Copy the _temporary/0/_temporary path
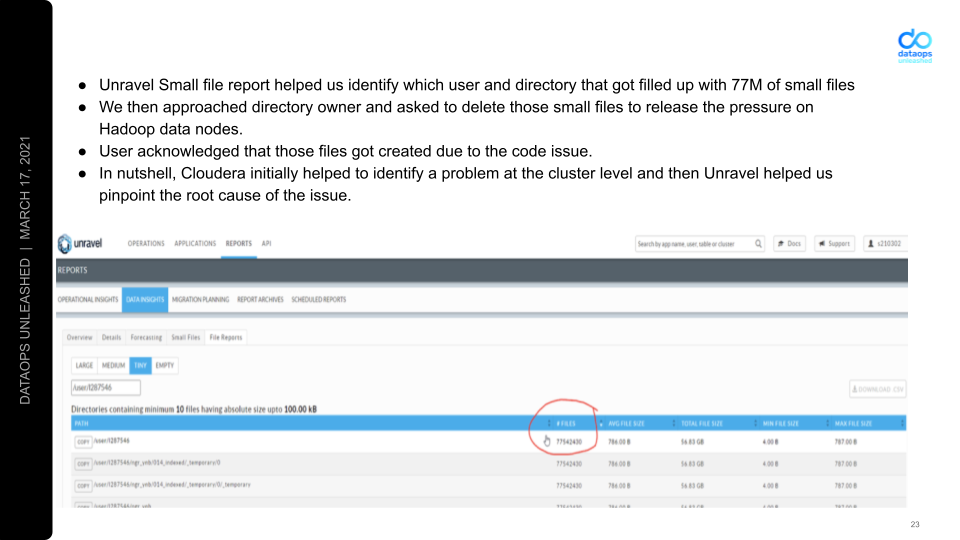Screen dimensions: 960x540 click(83, 486)
